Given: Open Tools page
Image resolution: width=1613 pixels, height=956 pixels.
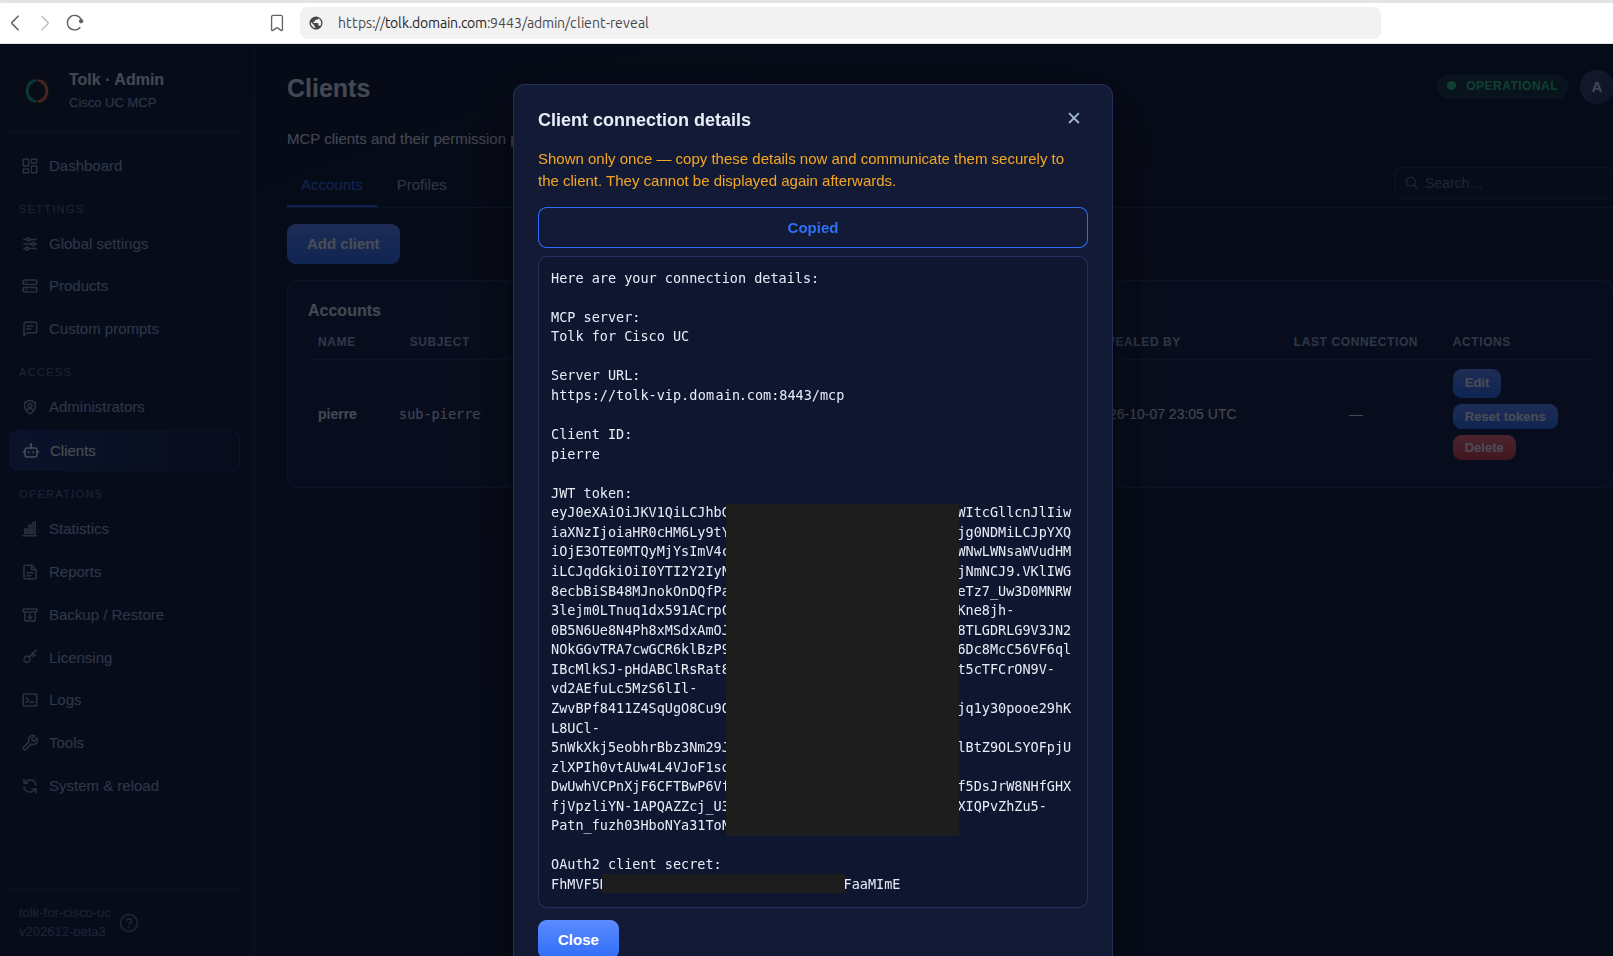Looking at the screenshot, I should [x=124, y=743].
